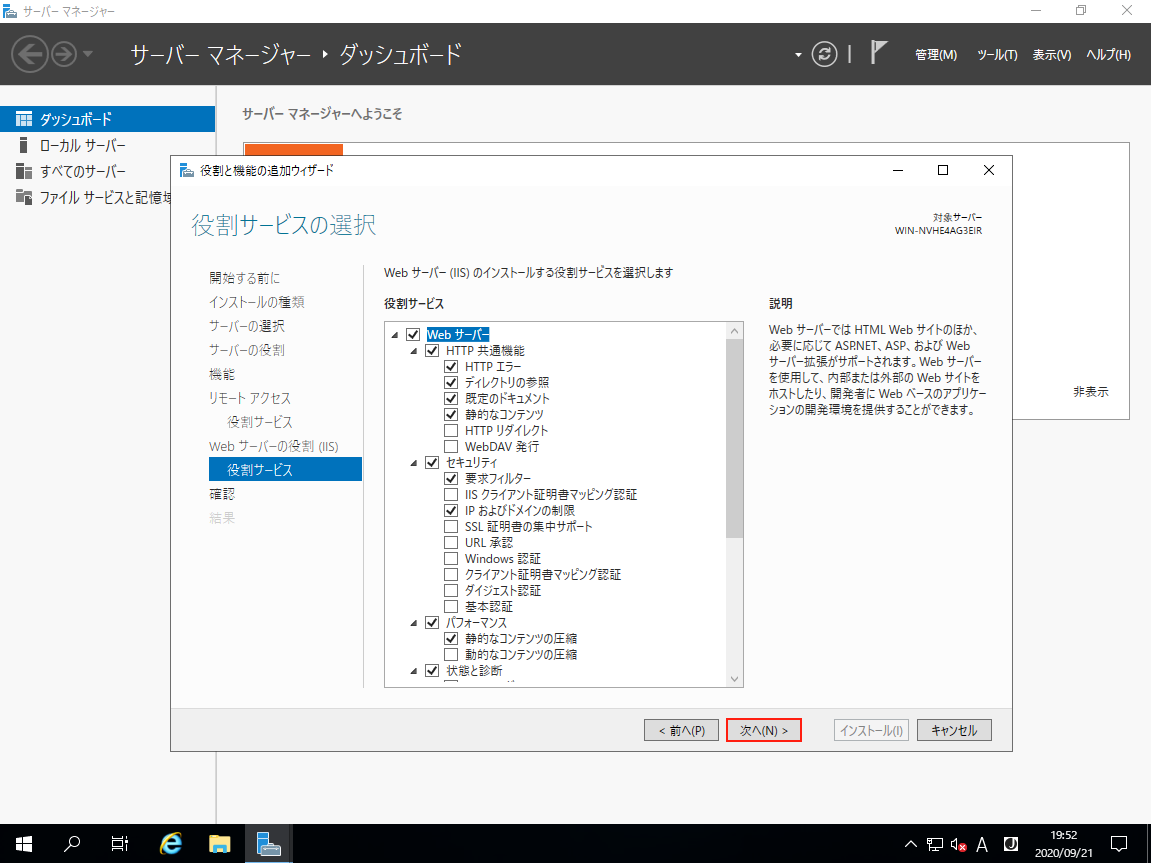Image resolution: width=1151 pixels, height=863 pixels.
Task: Collapse the HTTP 共通機能 tree node
Action: [414, 351]
